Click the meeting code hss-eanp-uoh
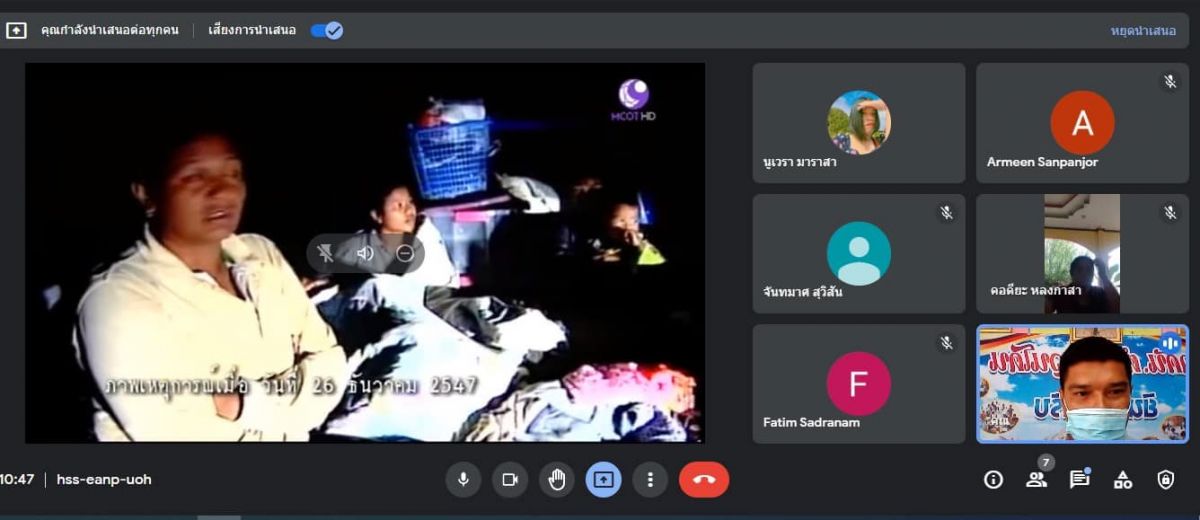Image resolution: width=1200 pixels, height=520 pixels. 104,480
